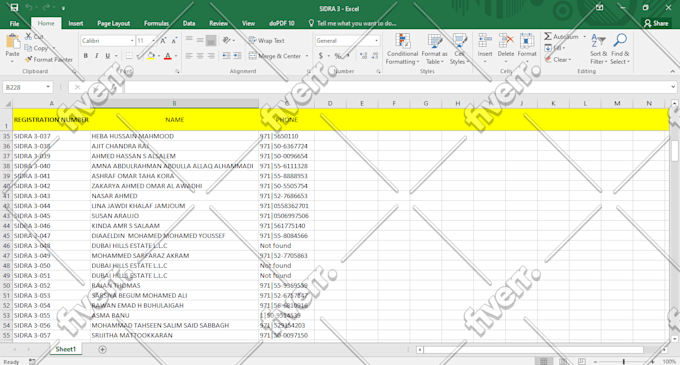680x365 pixels.
Task: Switch to the View tab
Action: pyautogui.click(x=248, y=23)
